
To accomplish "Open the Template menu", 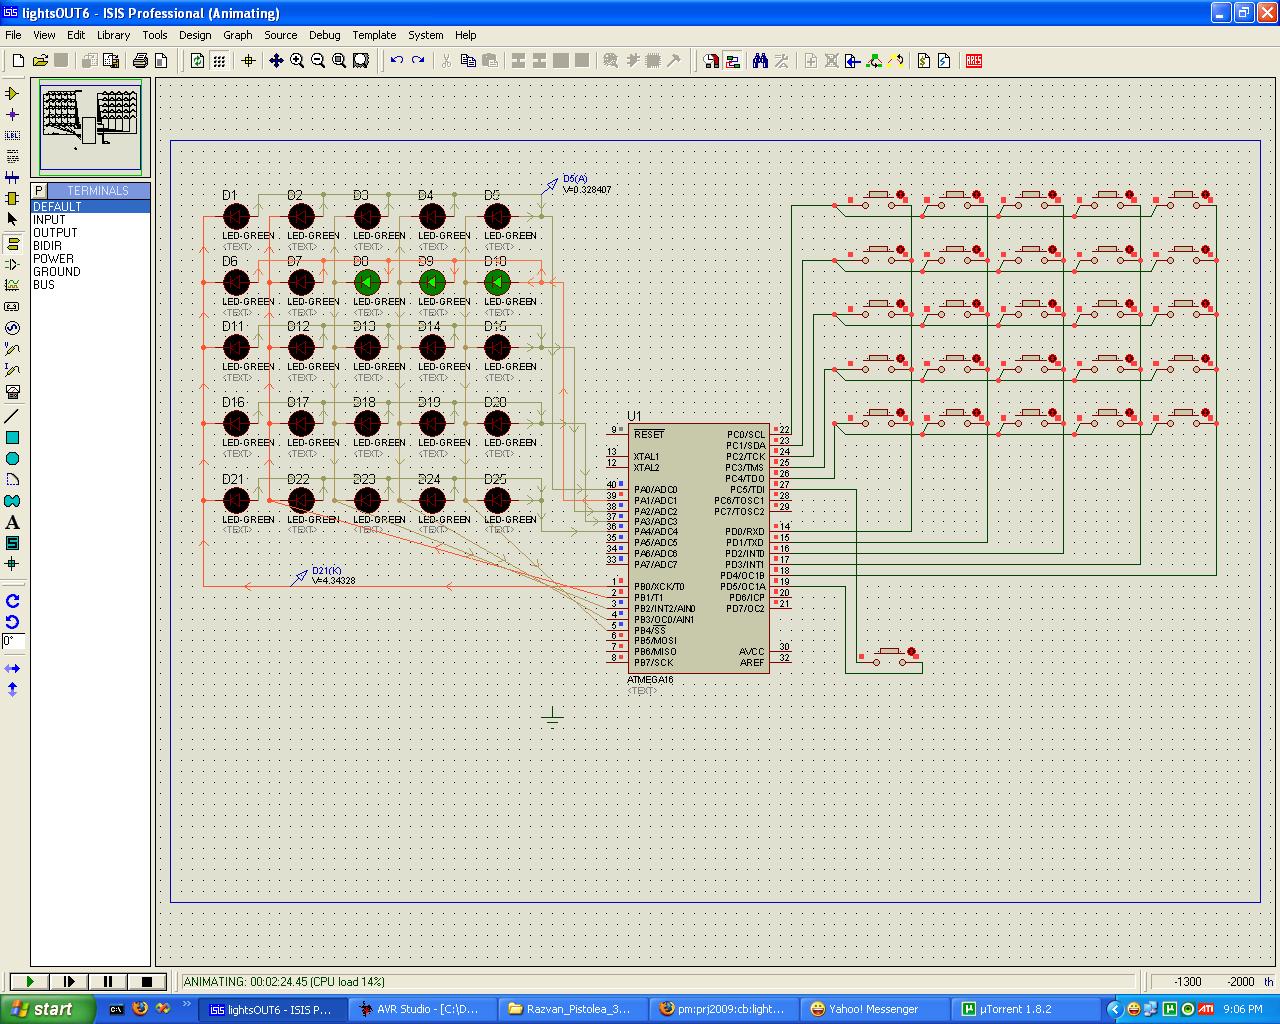I will point(374,35).
